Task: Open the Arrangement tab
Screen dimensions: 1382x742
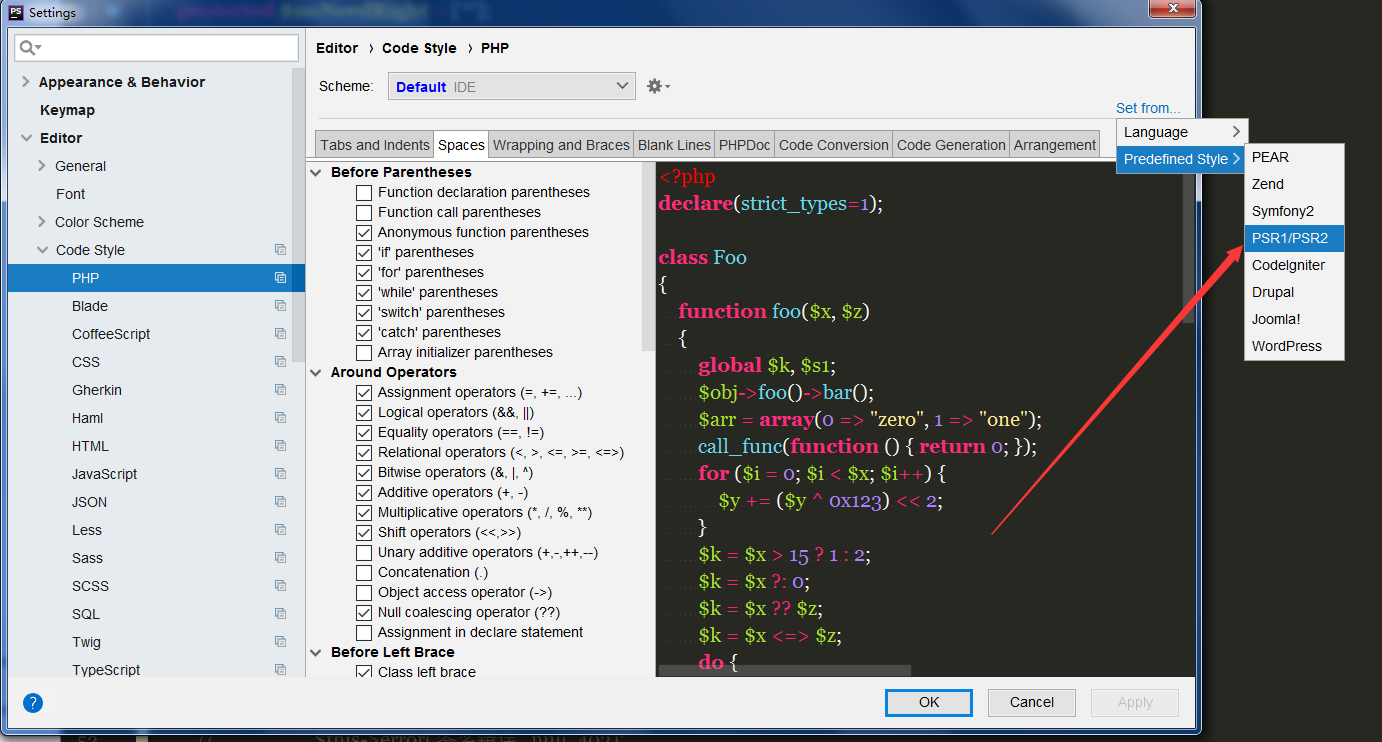Action: pyautogui.click(x=1055, y=145)
